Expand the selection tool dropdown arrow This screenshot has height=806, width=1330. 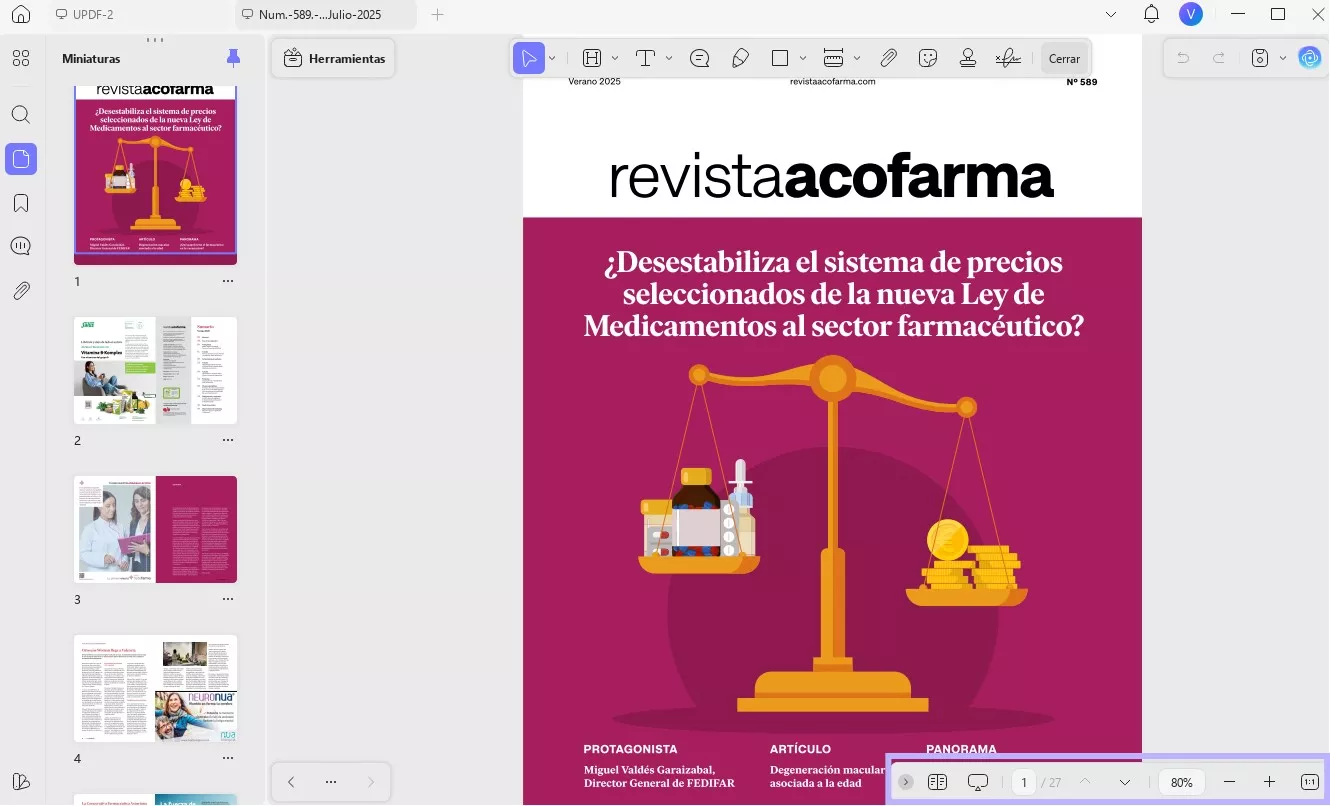click(552, 58)
